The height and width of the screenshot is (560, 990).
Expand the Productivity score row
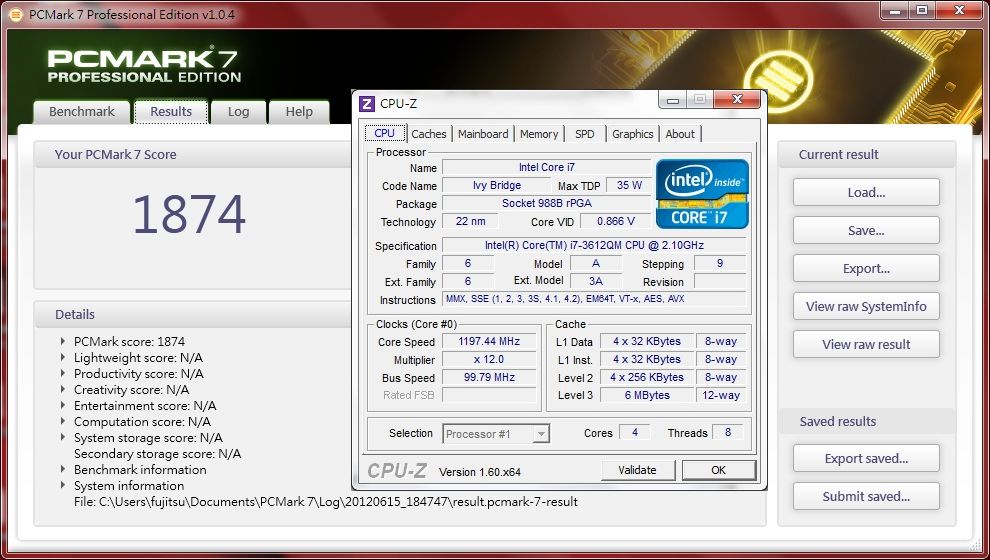tap(63, 374)
